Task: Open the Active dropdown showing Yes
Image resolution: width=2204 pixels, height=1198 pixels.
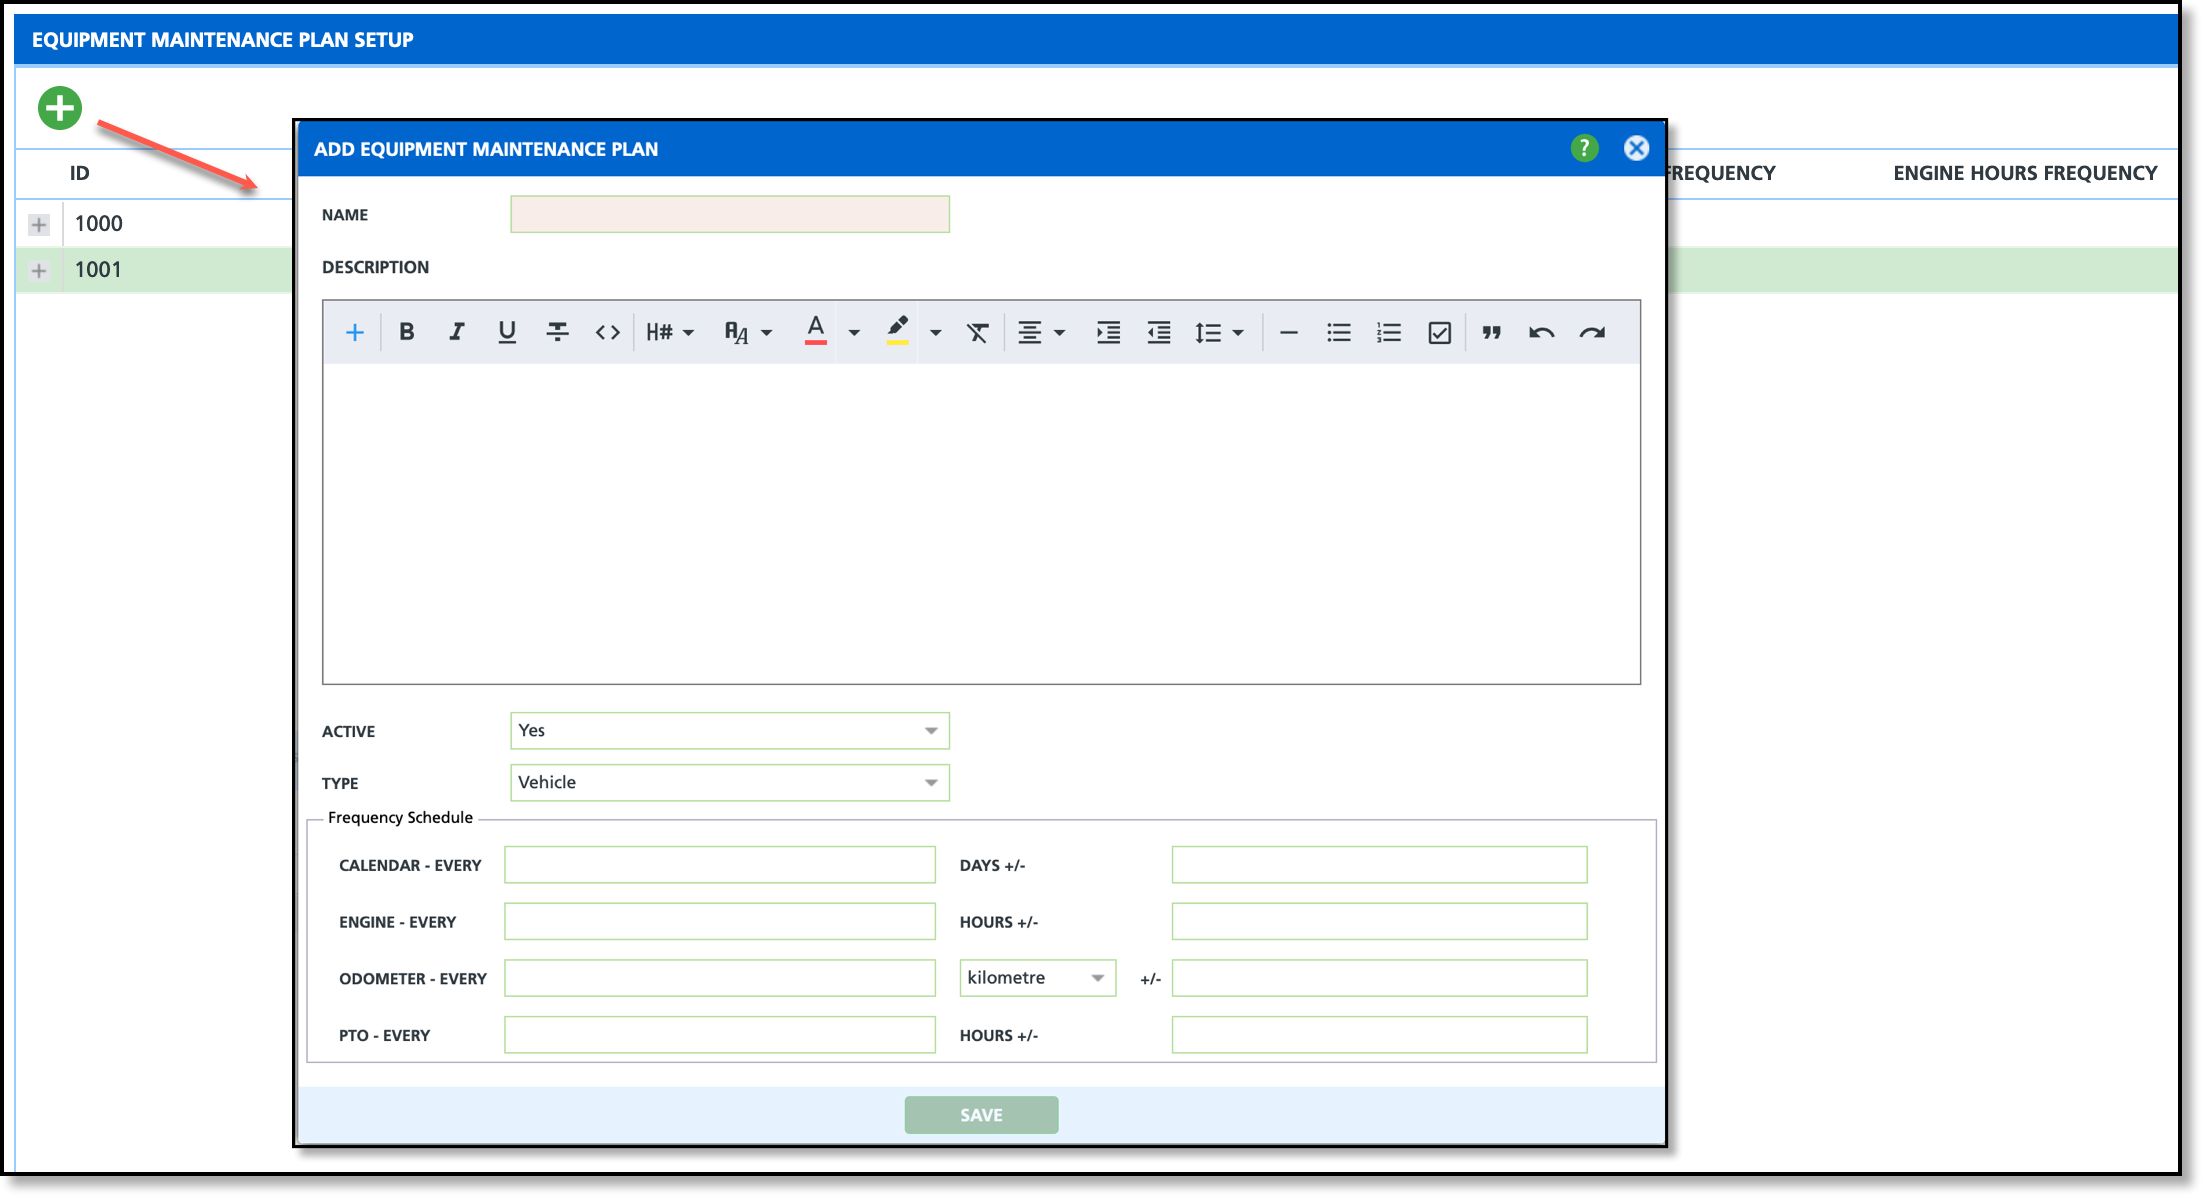Action: [x=729, y=731]
